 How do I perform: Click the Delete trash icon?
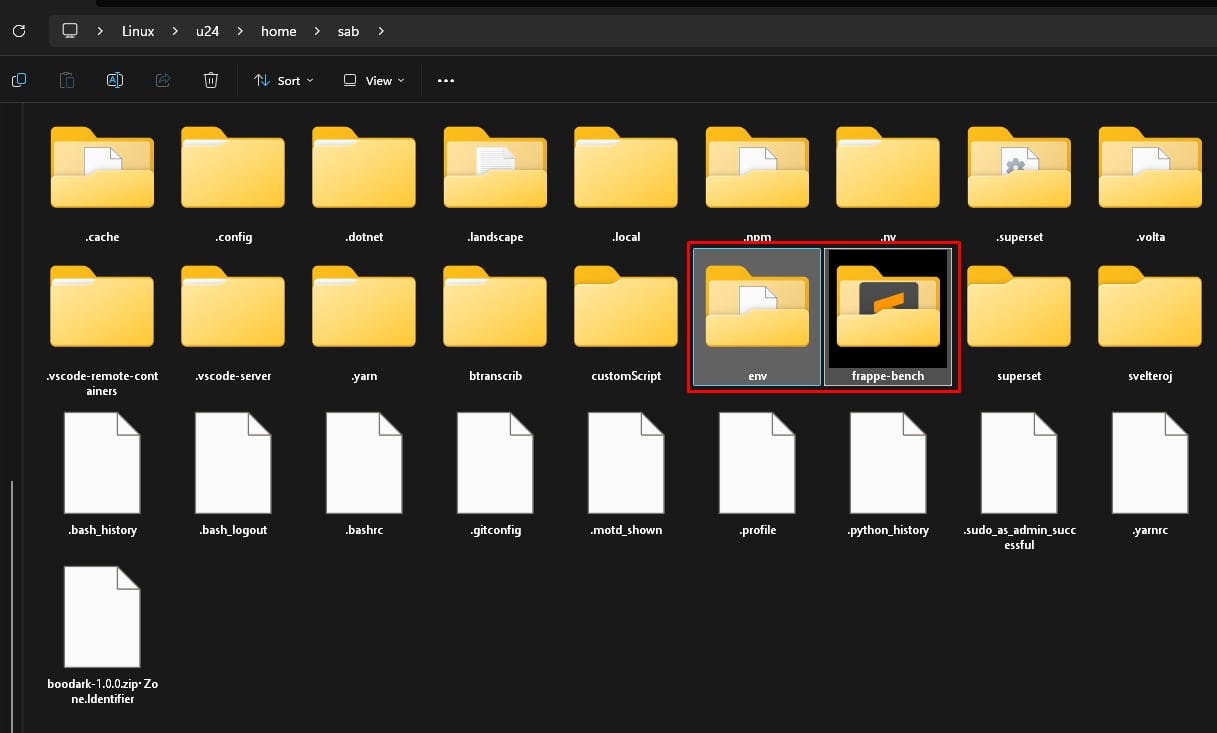(210, 80)
